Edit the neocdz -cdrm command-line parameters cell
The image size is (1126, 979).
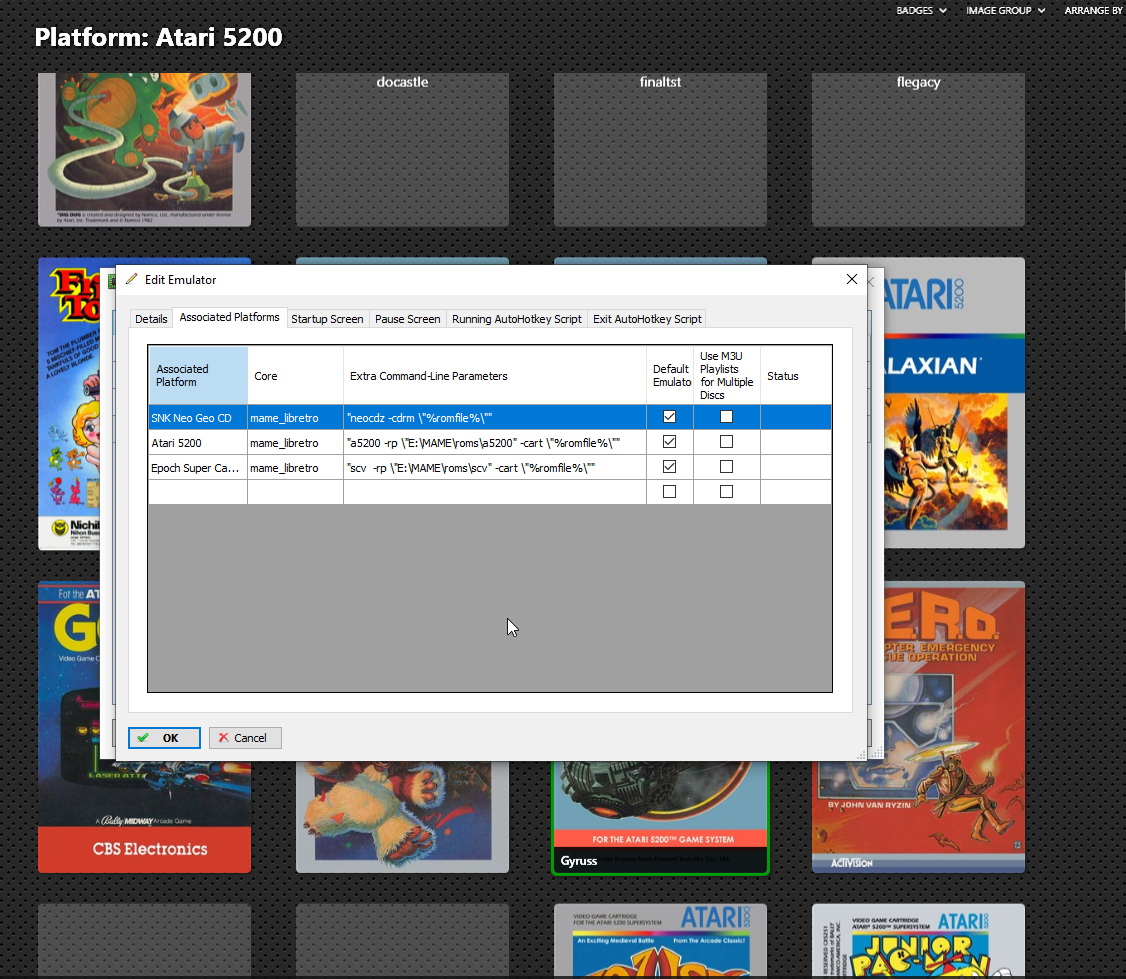tap(495, 417)
